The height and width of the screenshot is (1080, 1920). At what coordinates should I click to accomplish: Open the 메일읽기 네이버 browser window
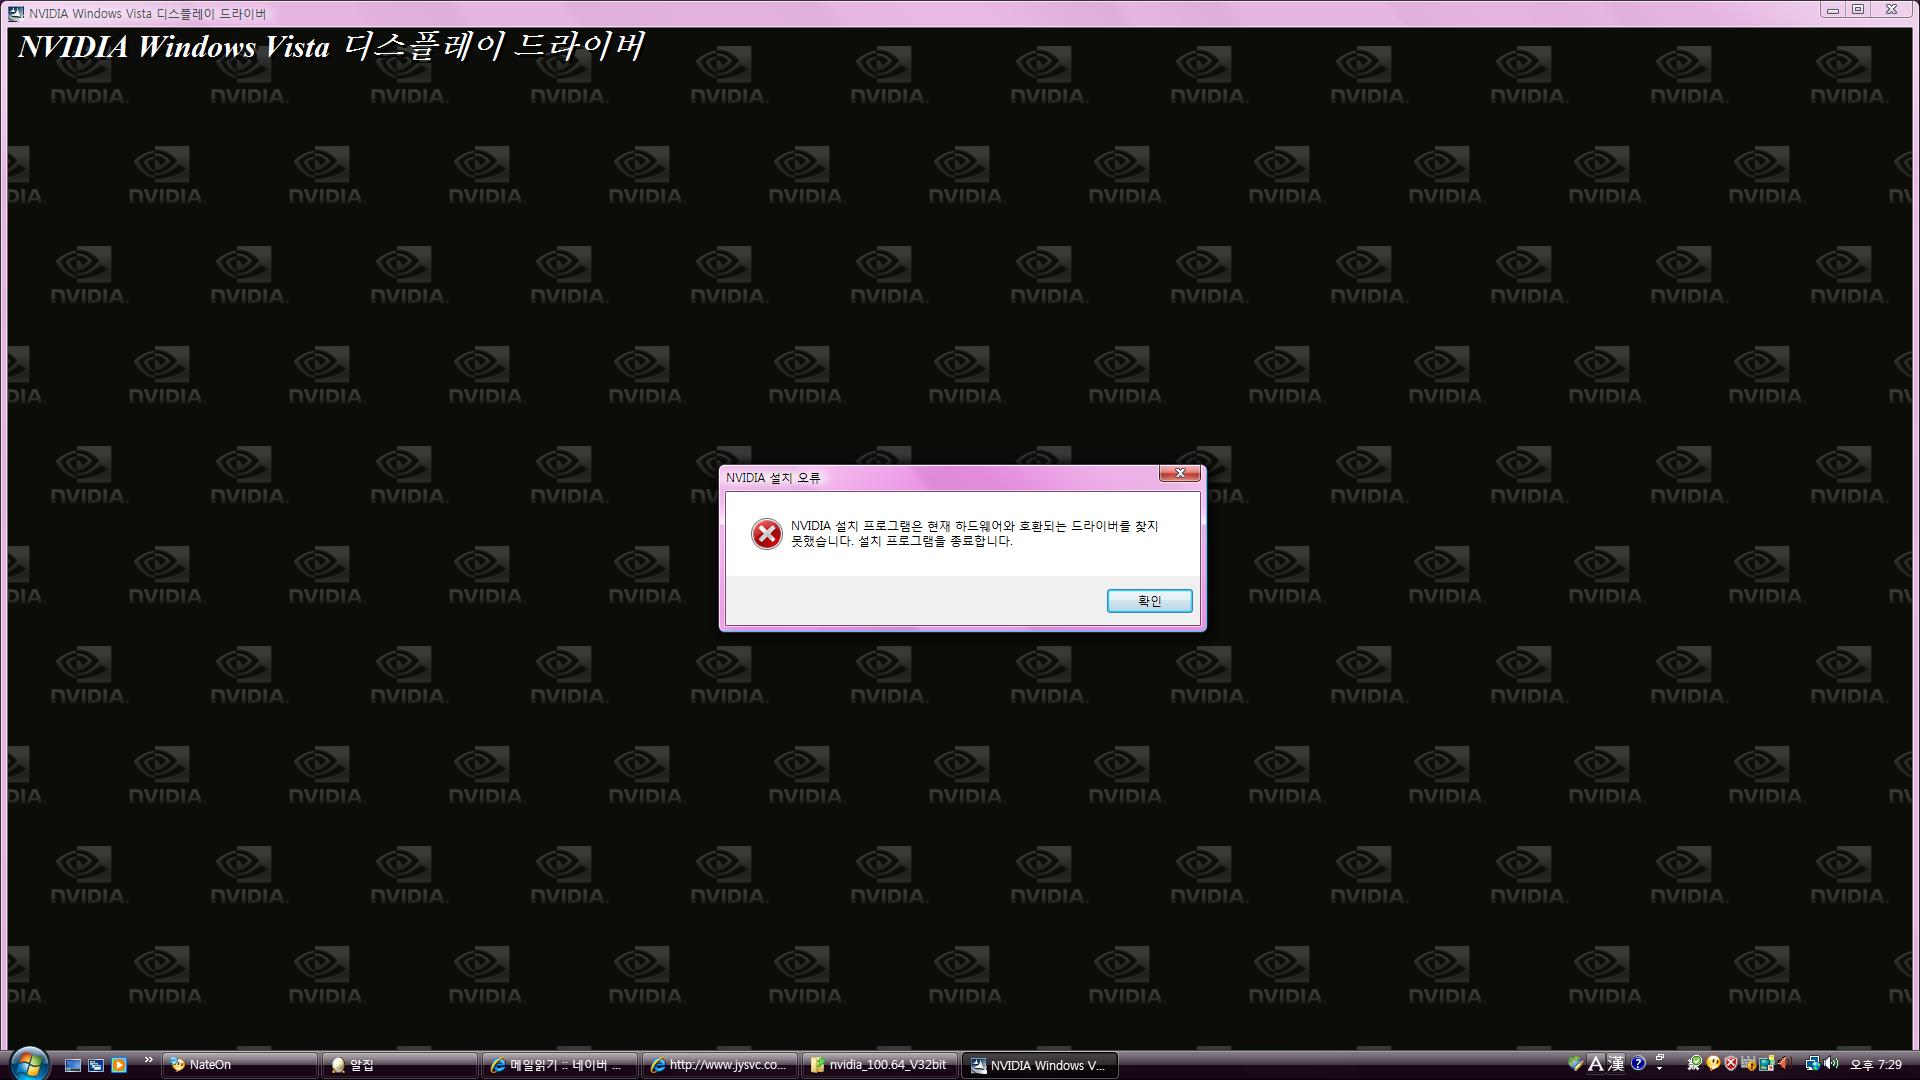pyautogui.click(x=560, y=1065)
